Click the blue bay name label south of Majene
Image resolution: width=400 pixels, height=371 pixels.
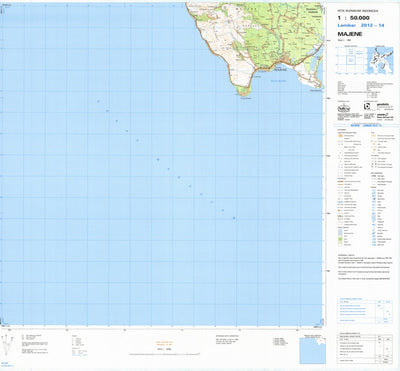(278, 81)
